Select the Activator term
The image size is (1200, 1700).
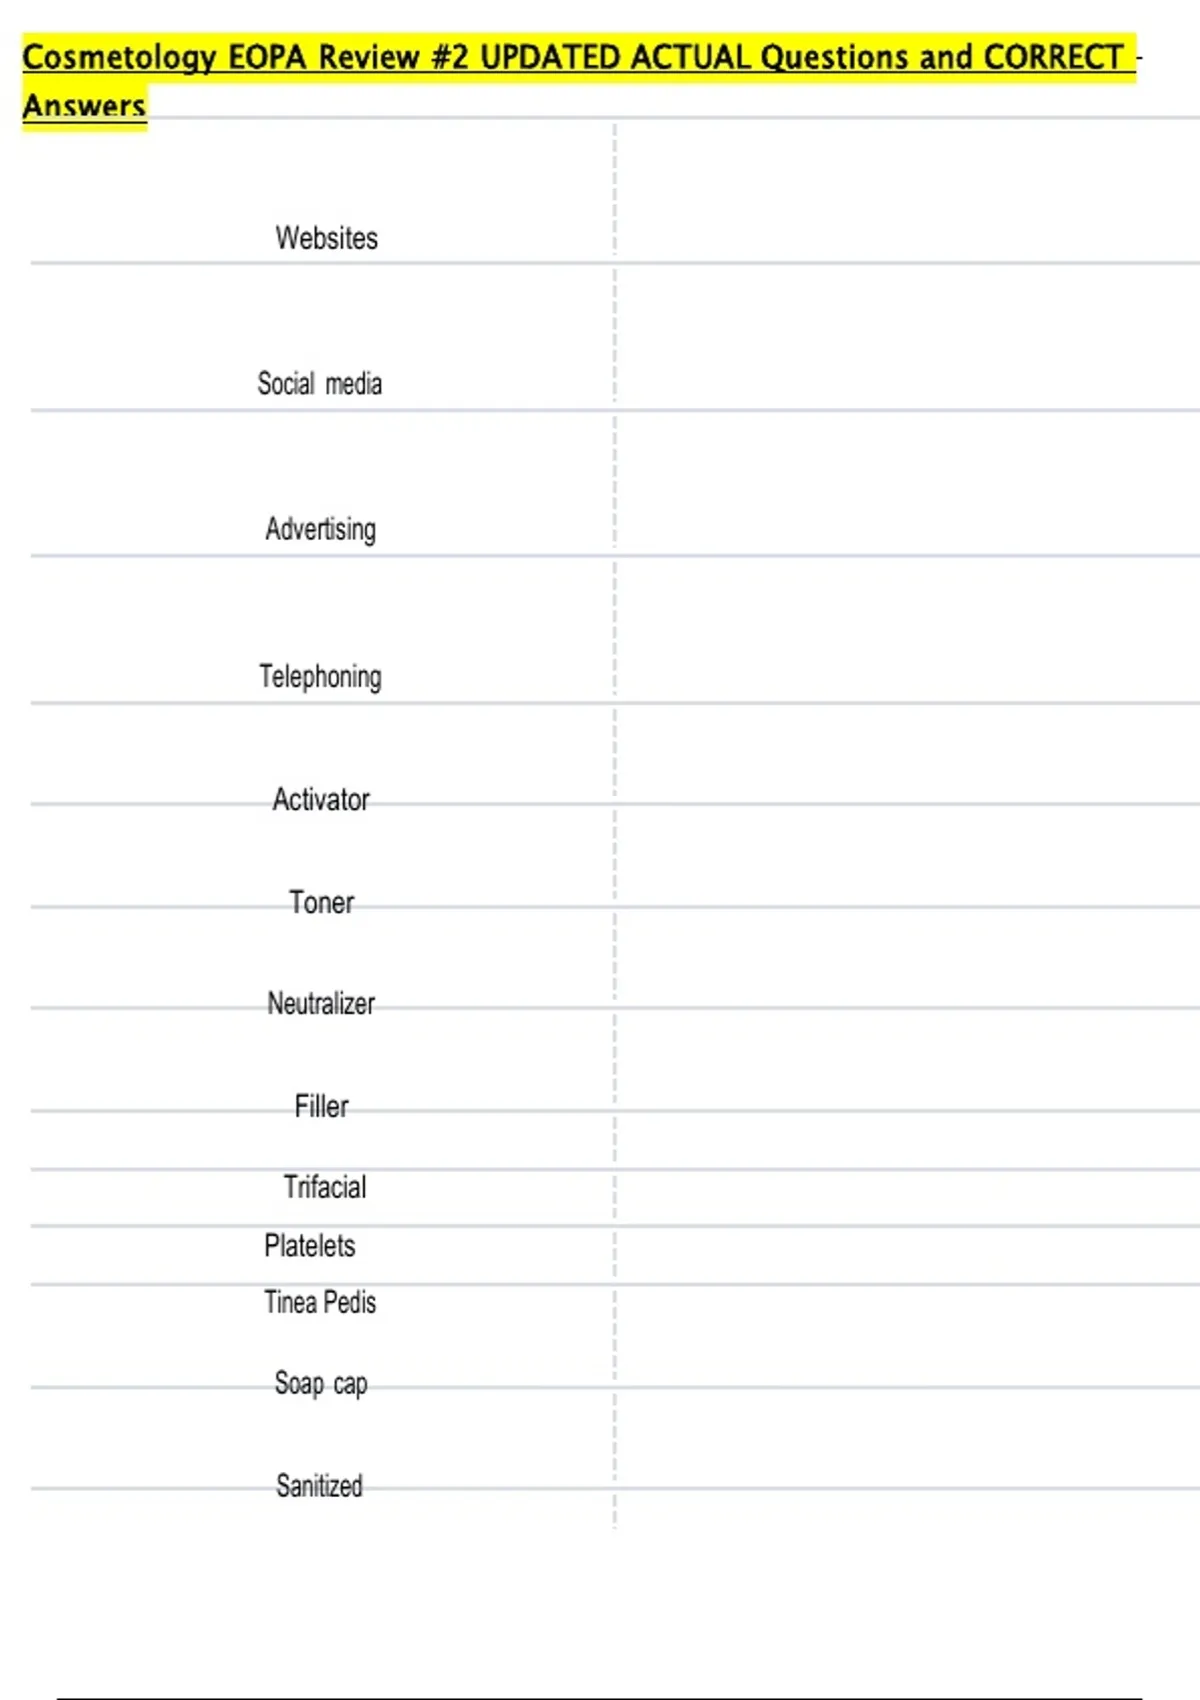[x=321, y=799]
